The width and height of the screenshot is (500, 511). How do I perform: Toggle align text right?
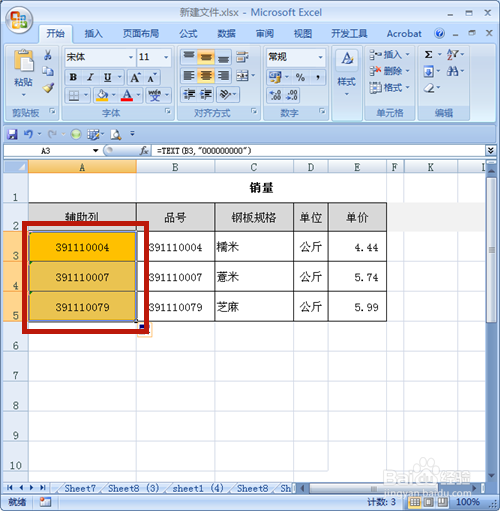pos(223,76)
